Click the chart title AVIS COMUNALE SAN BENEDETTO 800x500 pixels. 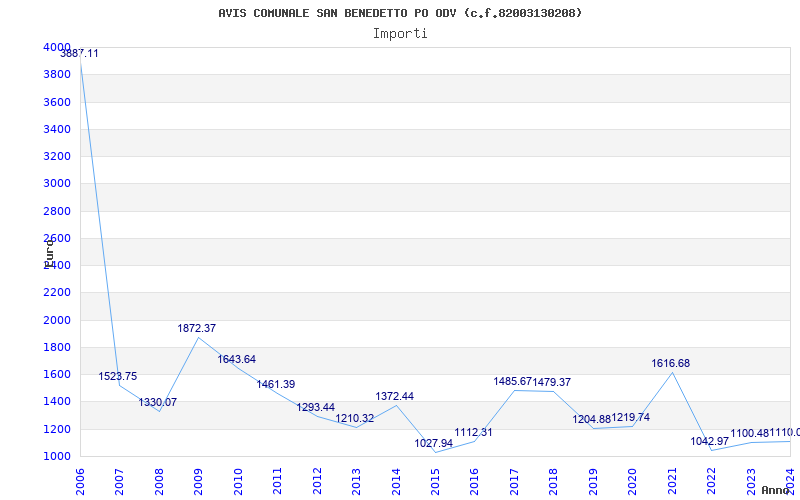click(x=400, y=13)
